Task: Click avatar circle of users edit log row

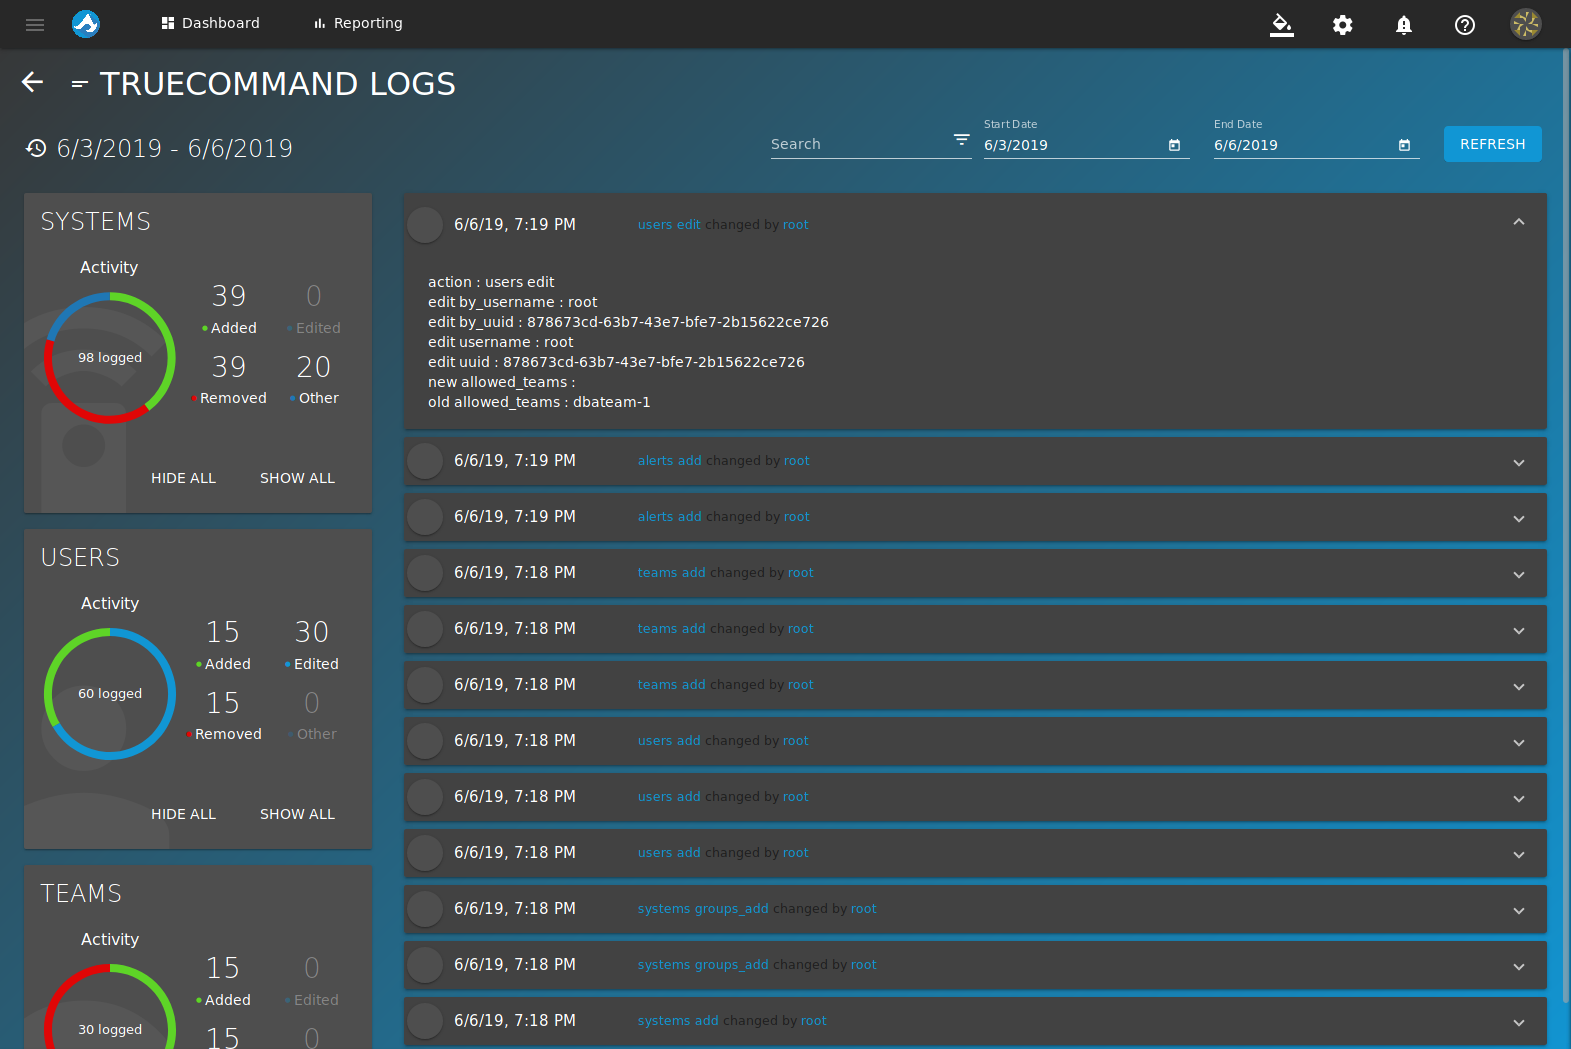Action: tap(425, 224)
